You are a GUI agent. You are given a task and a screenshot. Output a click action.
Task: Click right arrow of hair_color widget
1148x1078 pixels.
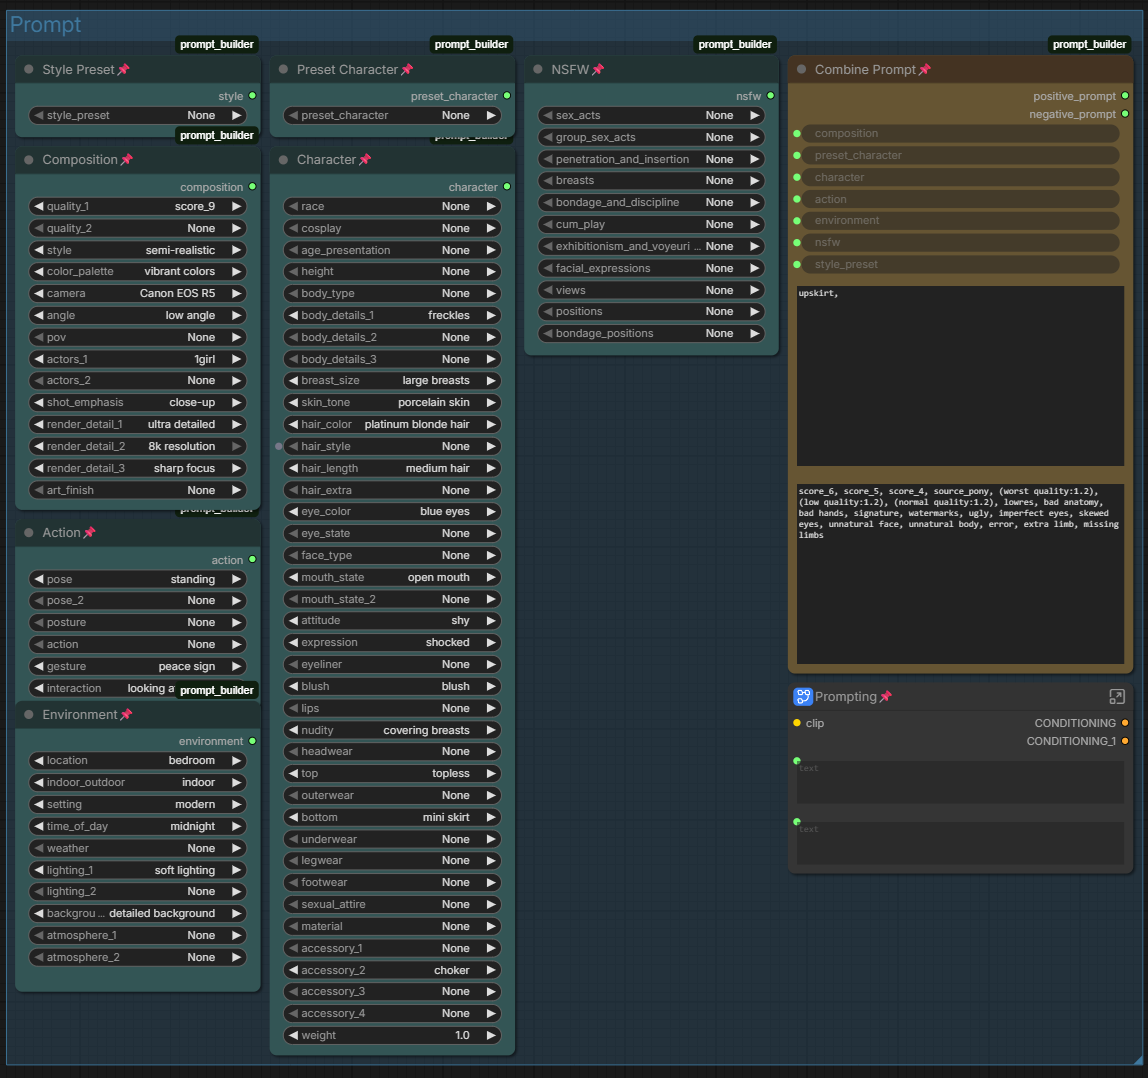pos(491,425)
